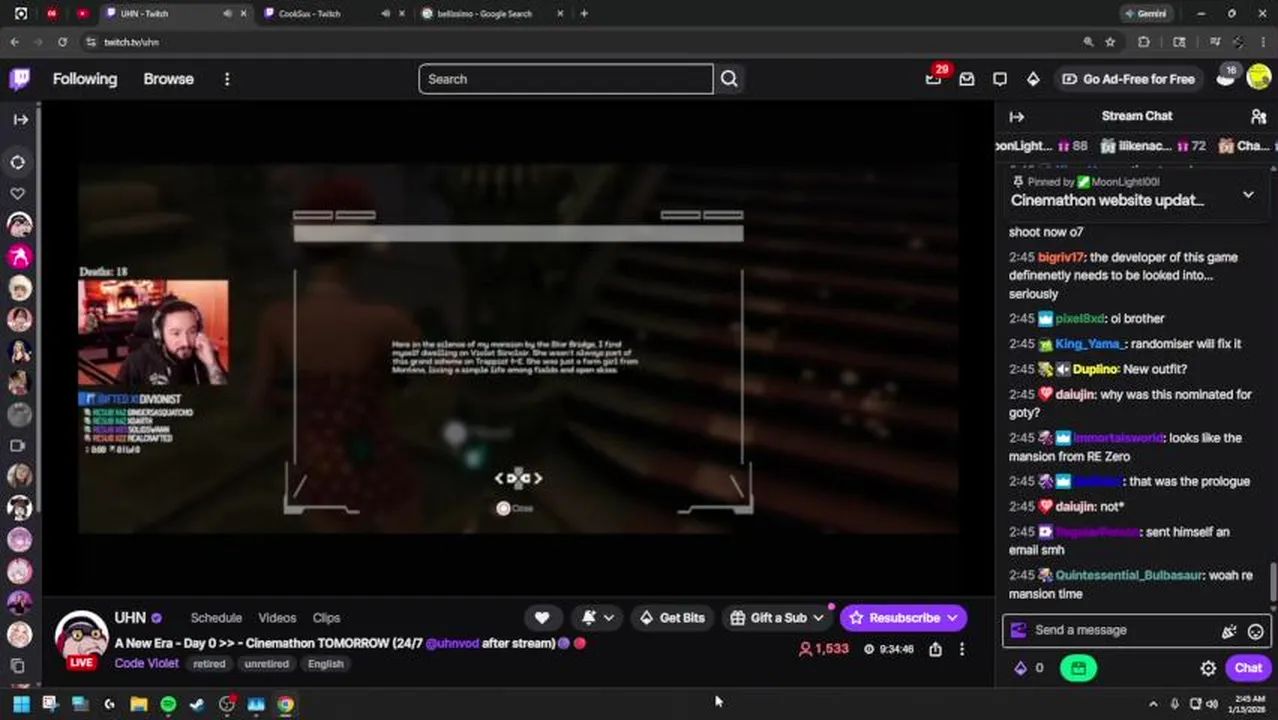Send message with Chat button
The width and height of the screenshot is (1278, 720).
(x=1248, y=668)
